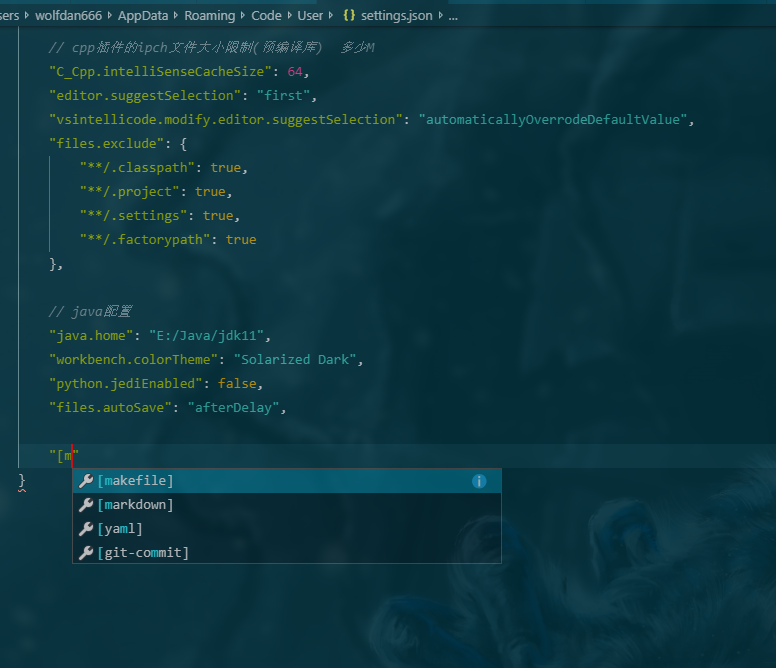This screenshot has height=668, width=776.
Task: Open the User breadcrumb segment
Action: point(310,16)
